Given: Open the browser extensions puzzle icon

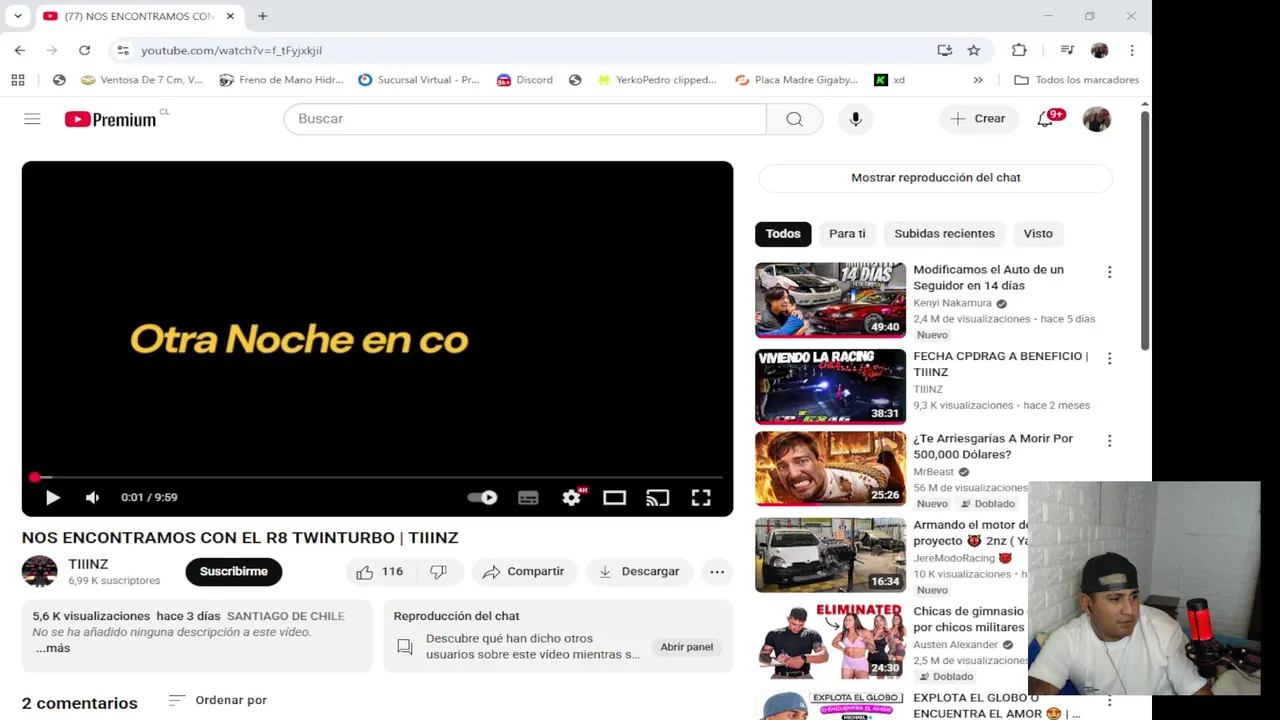Looking at the screenshot, I should point(1019,50).
